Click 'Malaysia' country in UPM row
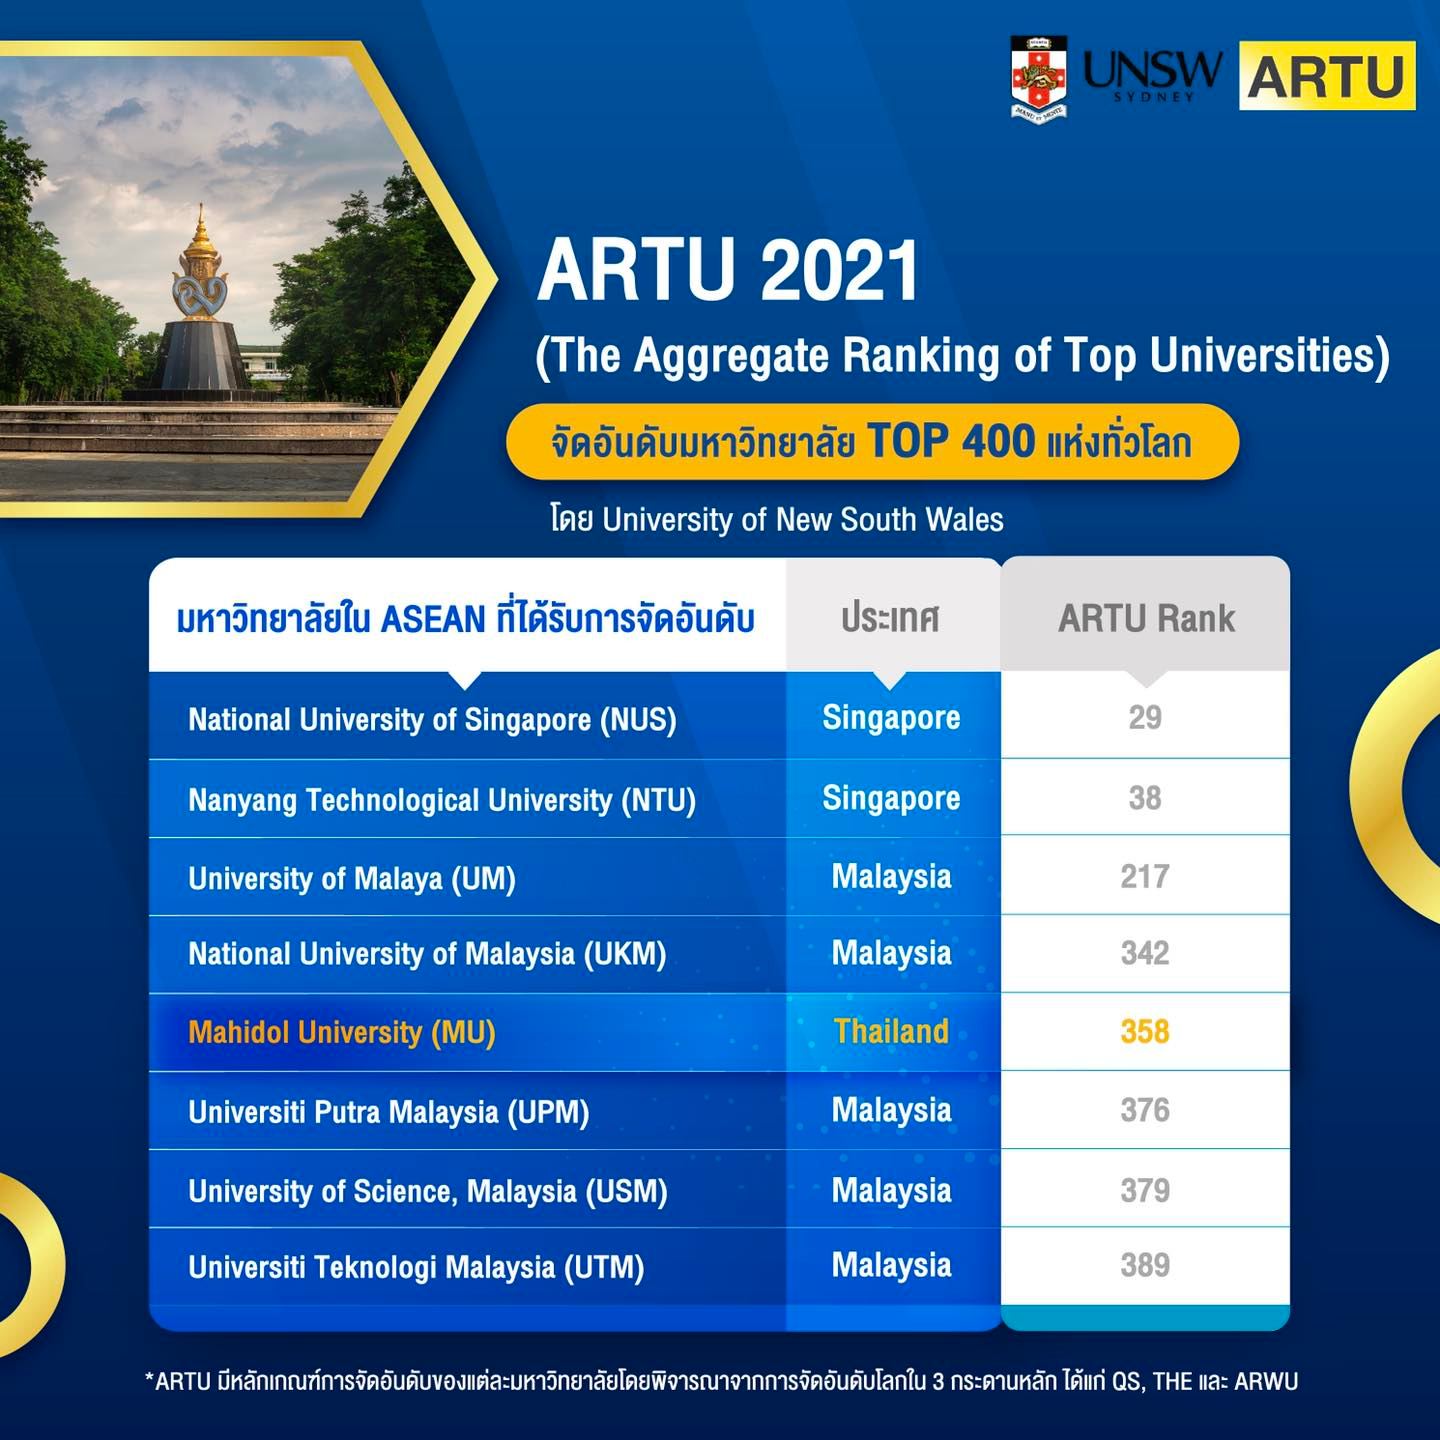Image resolution: width=1440 pixels, height=1440 pixels. tap(891, 1109)
